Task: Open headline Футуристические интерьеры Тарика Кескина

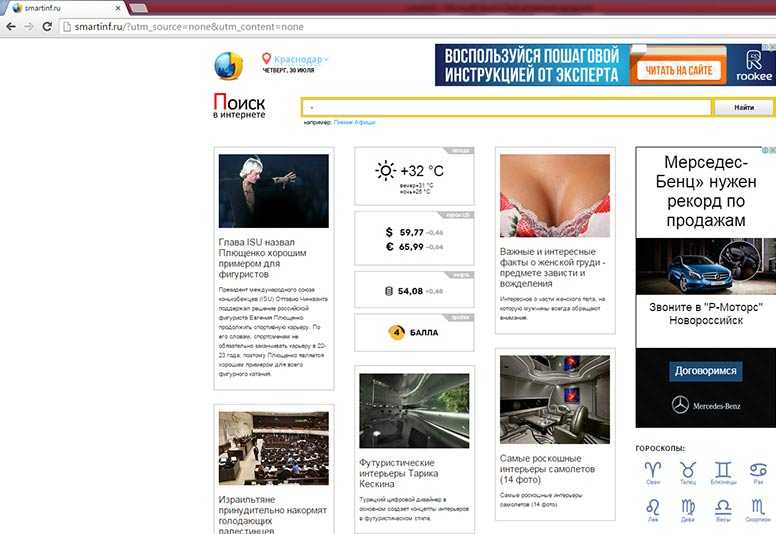Action: (x=399, y=473)
